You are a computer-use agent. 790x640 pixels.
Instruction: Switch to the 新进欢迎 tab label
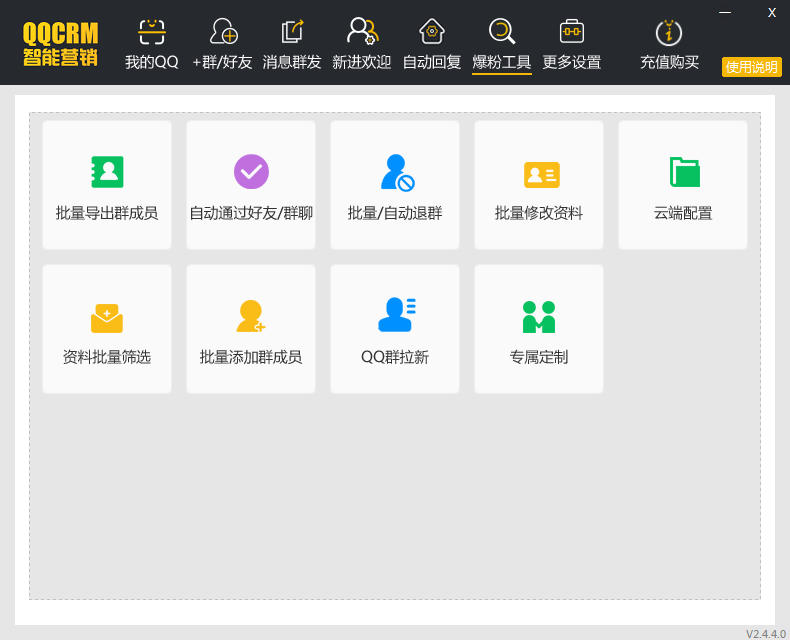coord(362,62)
